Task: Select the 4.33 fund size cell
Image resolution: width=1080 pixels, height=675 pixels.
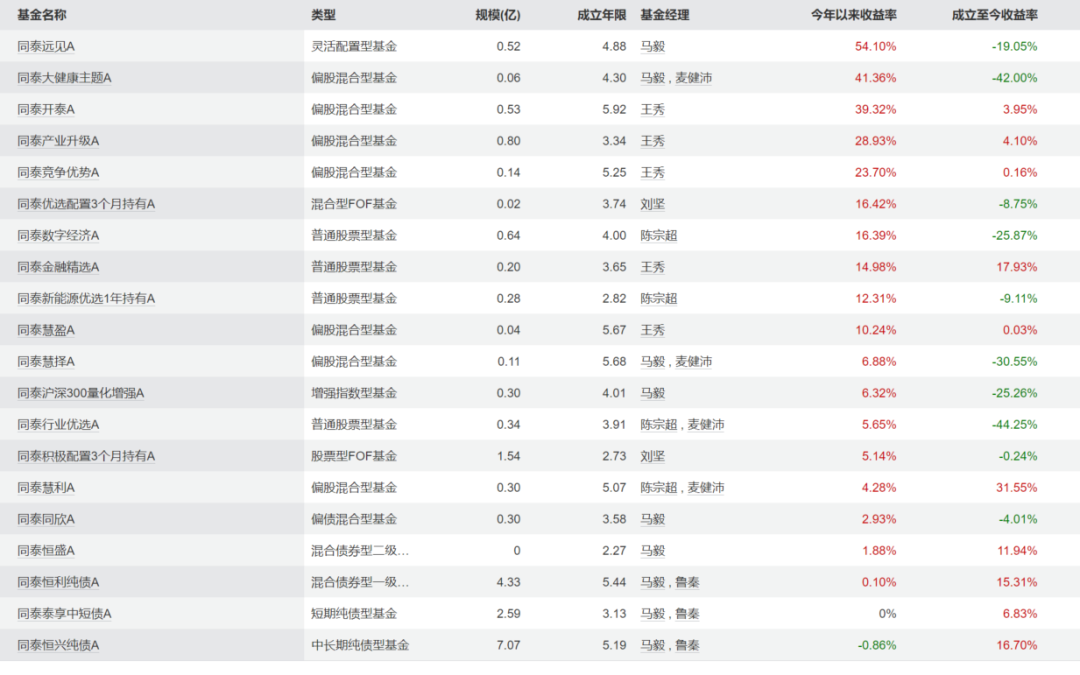Action: pyautogui.click(x=508, y=582)
